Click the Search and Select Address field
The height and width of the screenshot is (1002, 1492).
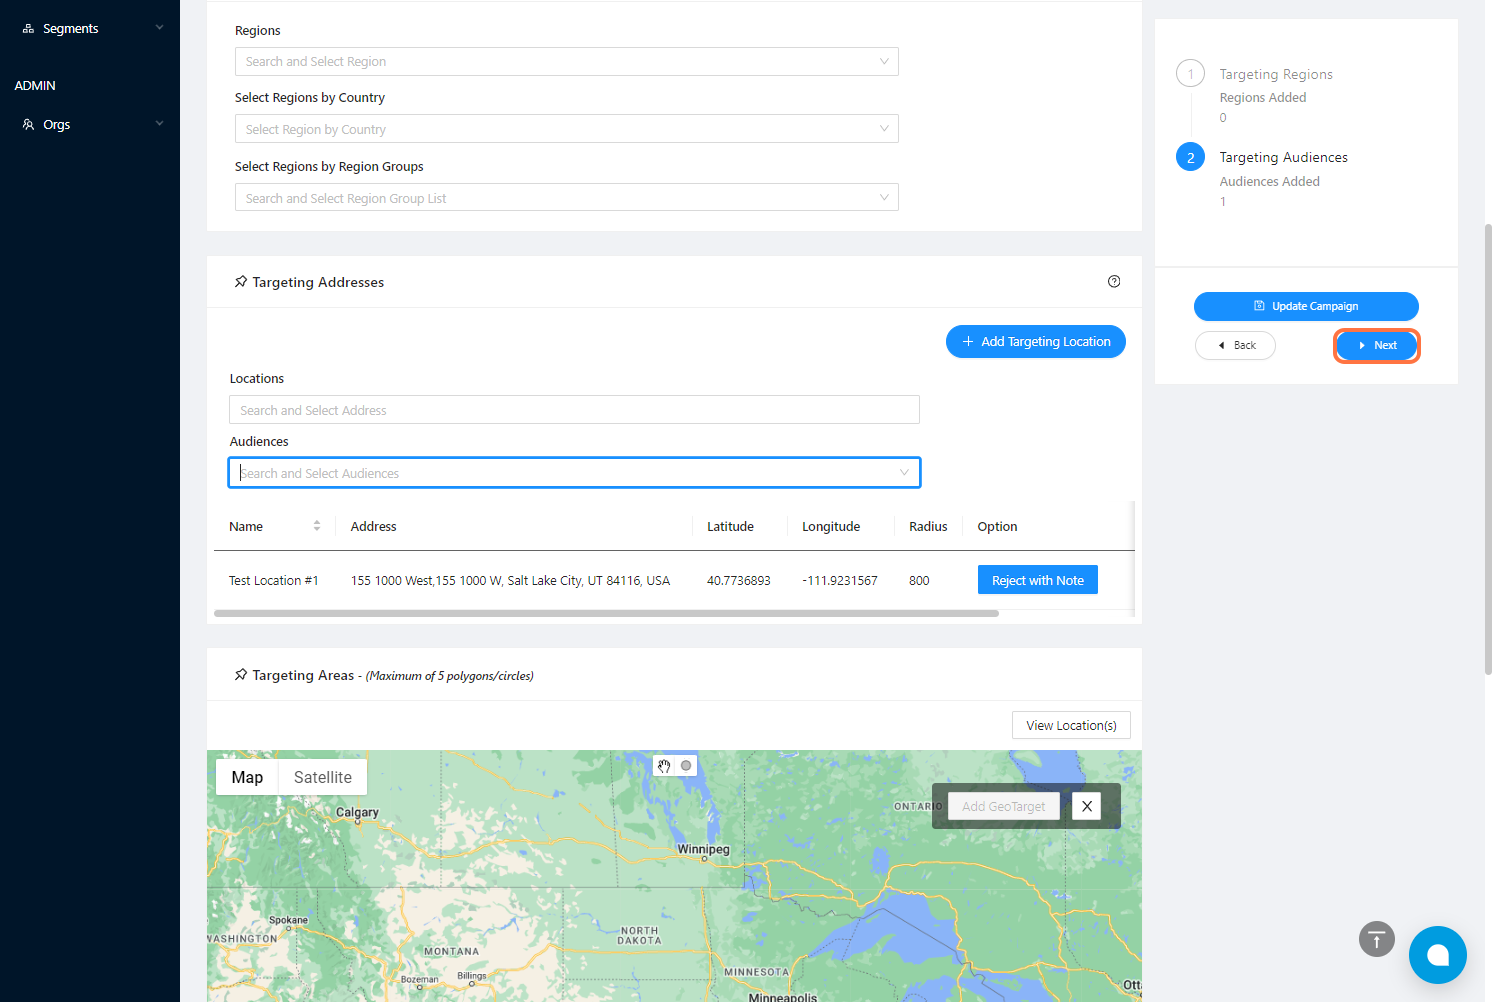pos(574,410)
